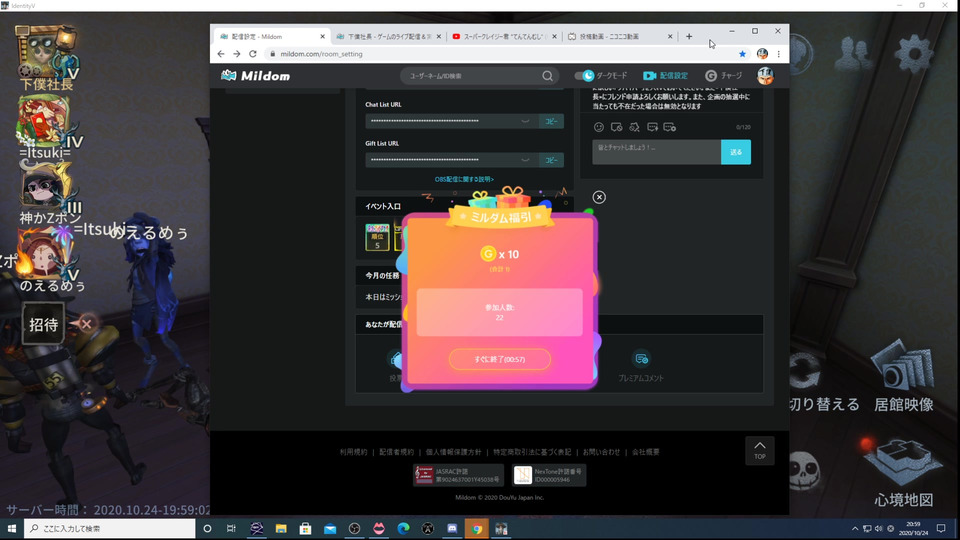Open the Mildom user avatar menu
The image size is (960, 540).
[765, 76]
